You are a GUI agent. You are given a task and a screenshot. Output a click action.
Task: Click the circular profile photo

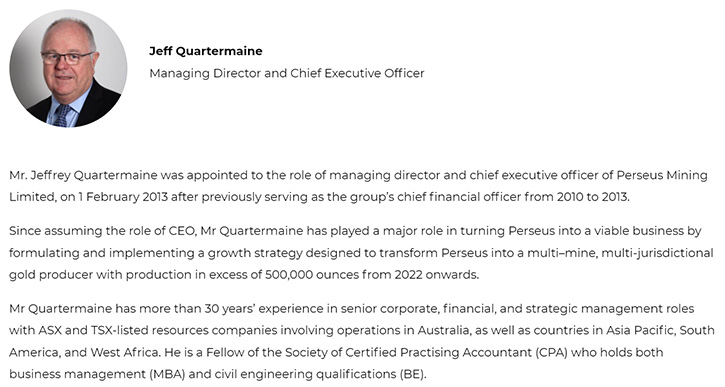click(x=68, y=68)
